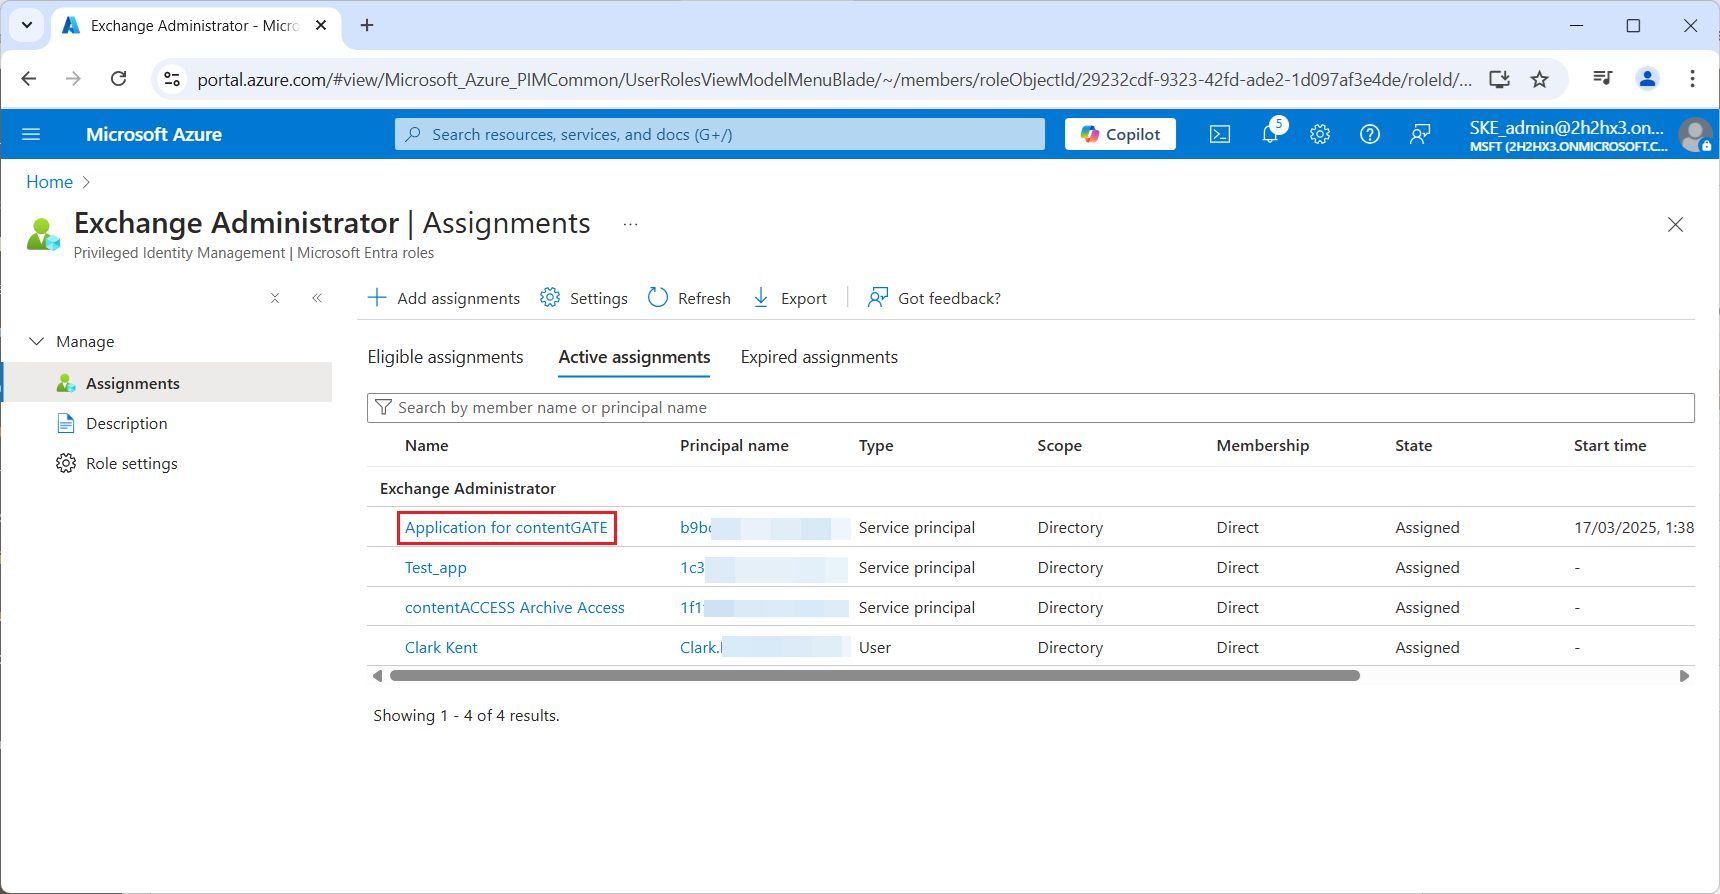This screenshot has width=1720, height=894.
Task: Open Clark Kent member link
Action: tap(441, 648)
